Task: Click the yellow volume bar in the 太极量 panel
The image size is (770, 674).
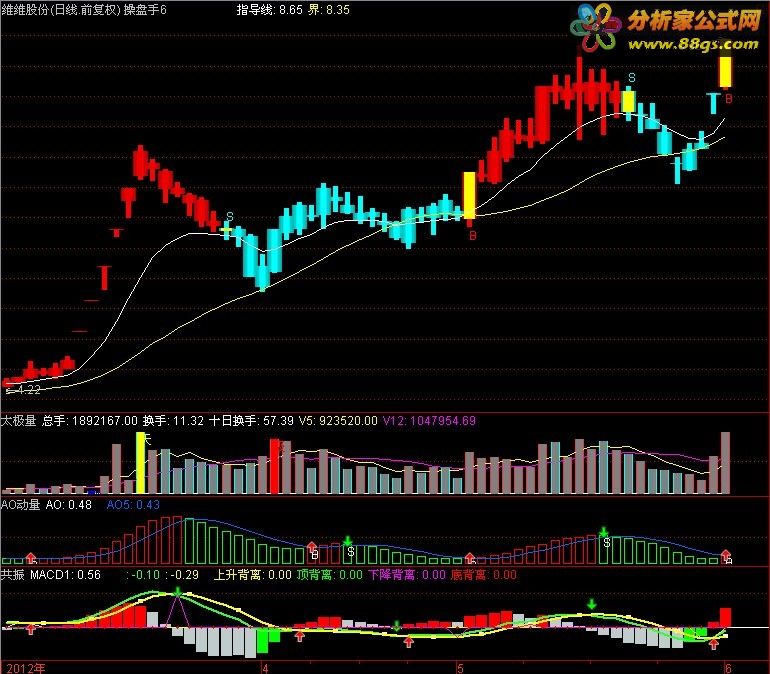Action: (140, 463)
